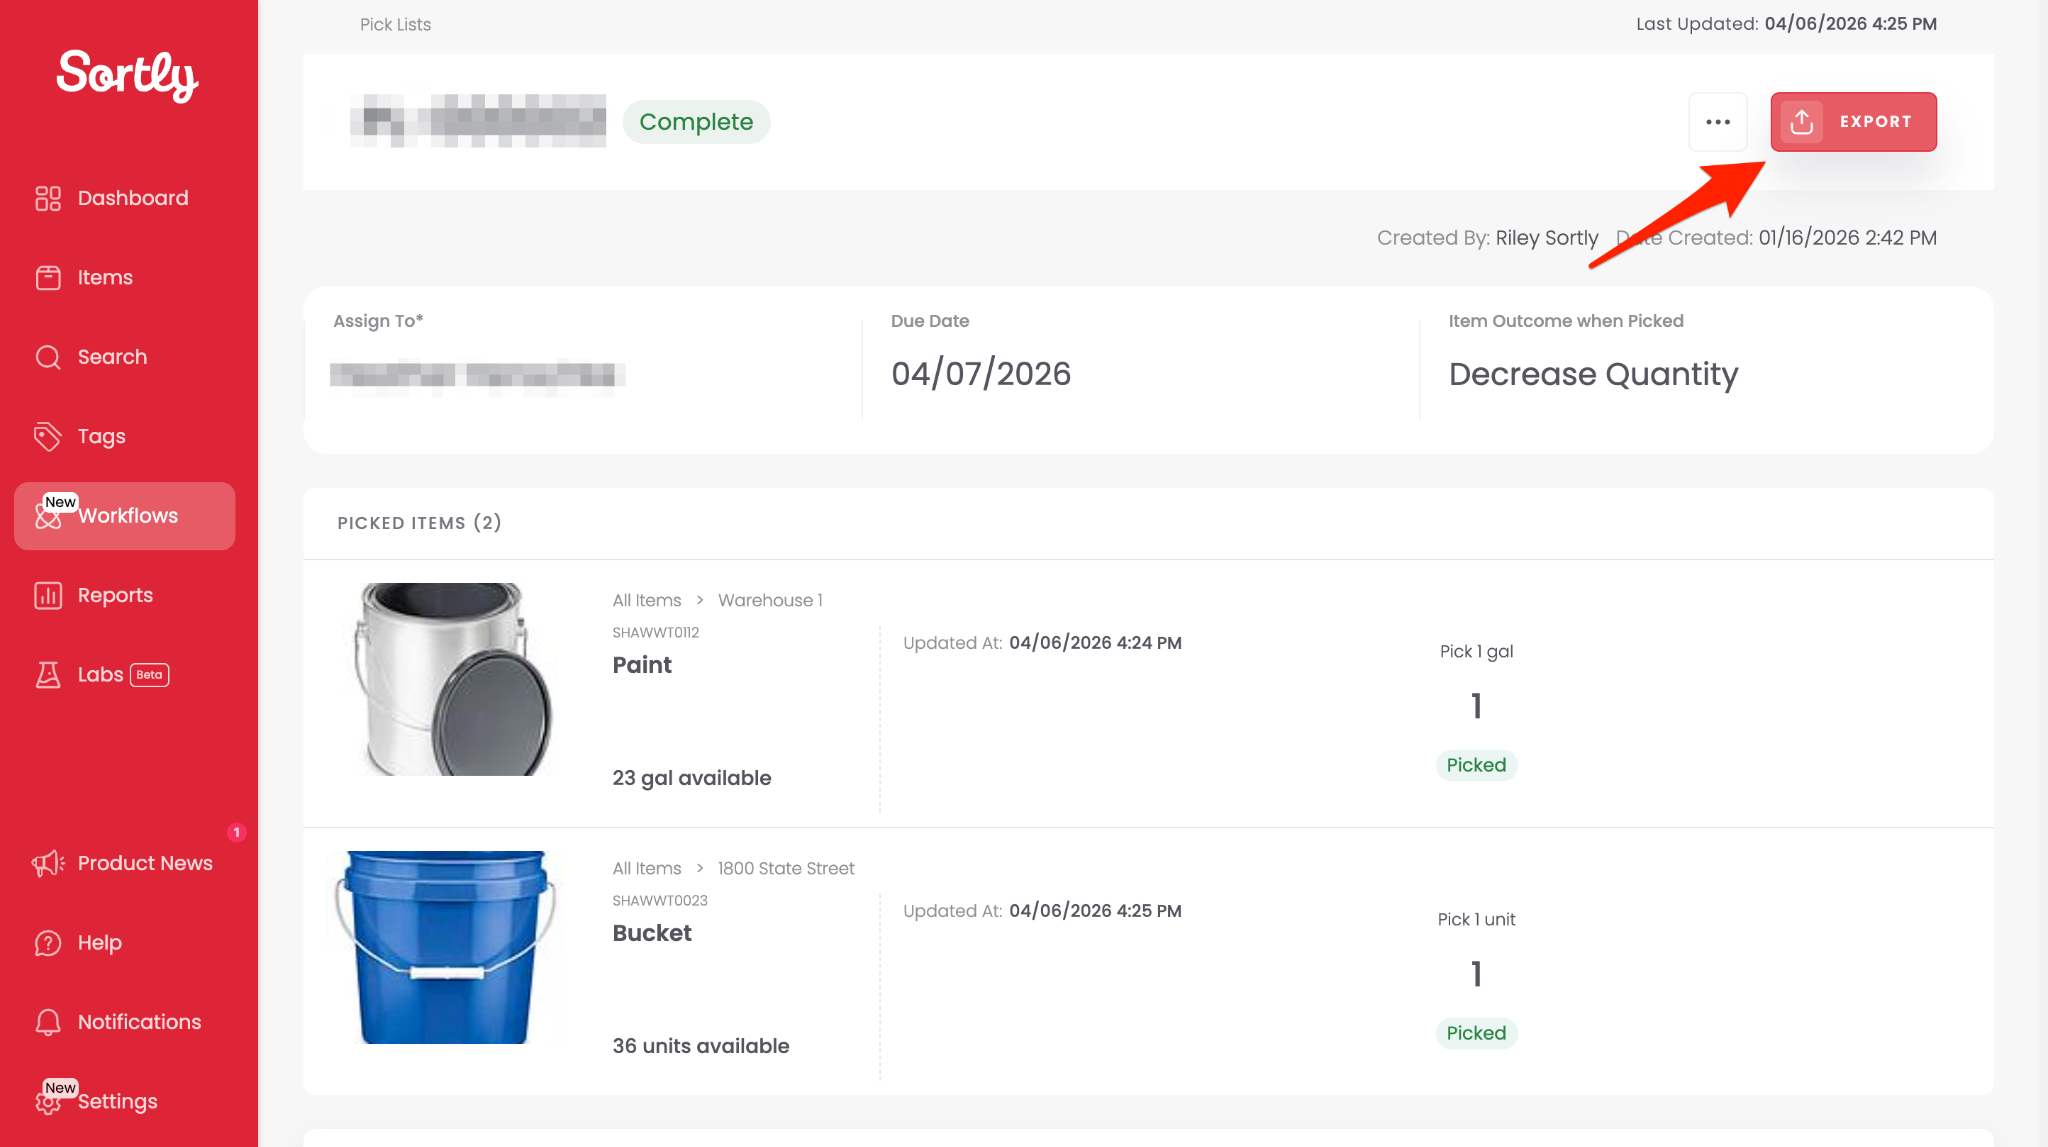Image resolution: width=2048 pixels, height=1147 pixels.
Task: Click the Sortly logo
Action: click(127, 75)
